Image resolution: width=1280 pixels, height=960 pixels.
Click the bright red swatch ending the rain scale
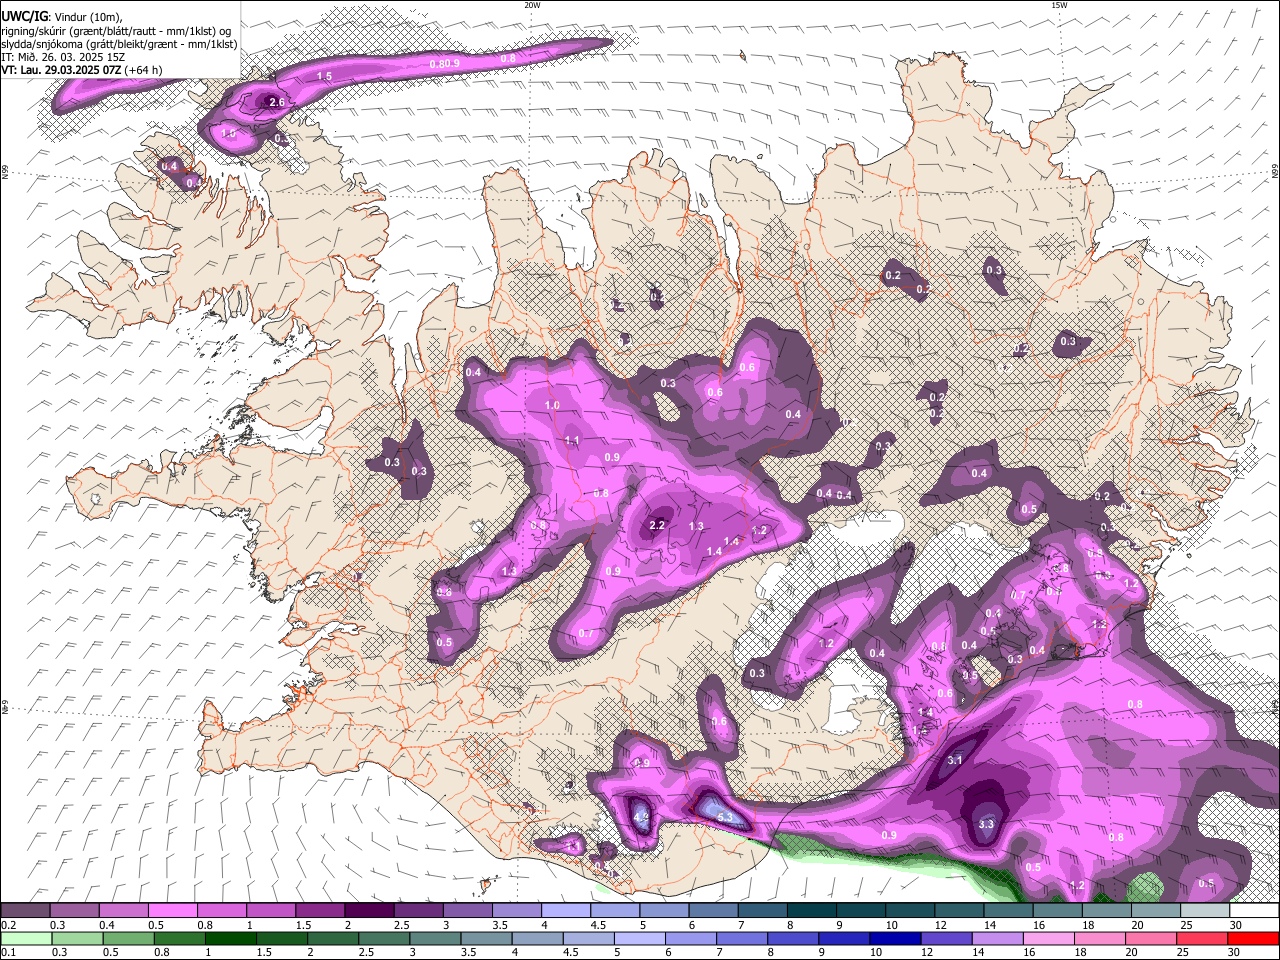click(x=1253, y=938)
